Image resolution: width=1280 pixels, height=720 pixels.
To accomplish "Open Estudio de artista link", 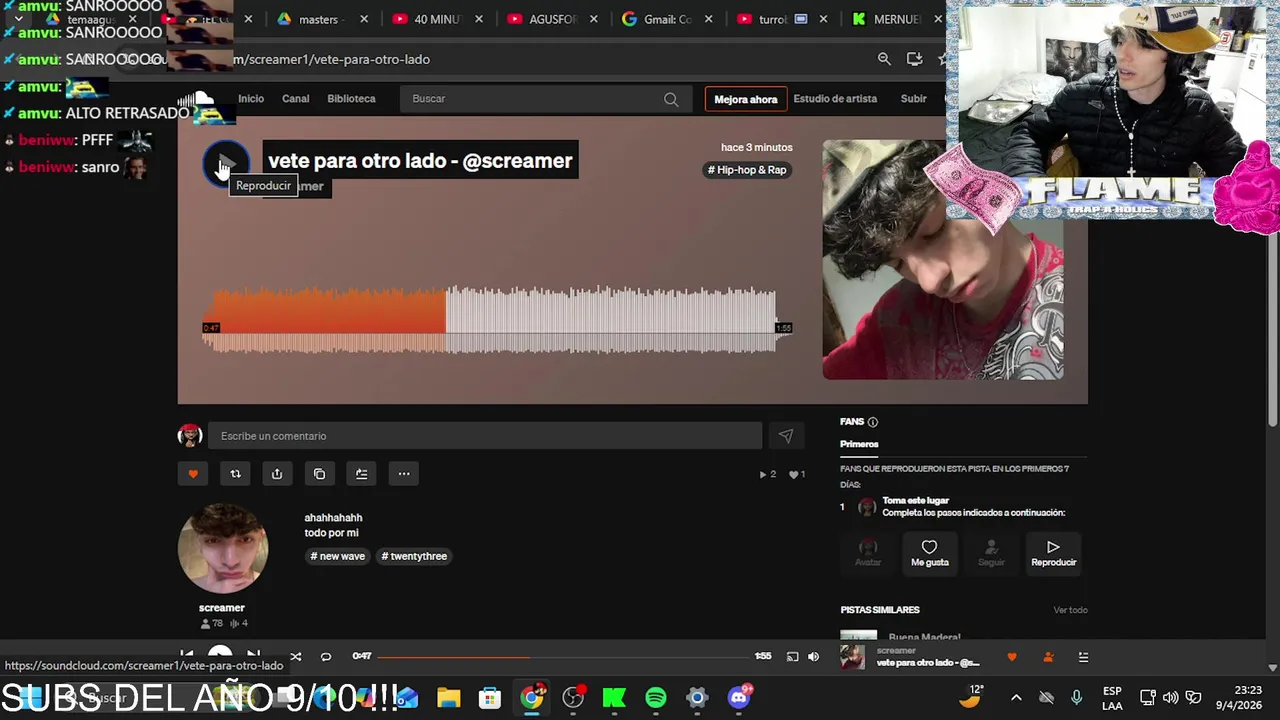I will click(x=835, y=99).
